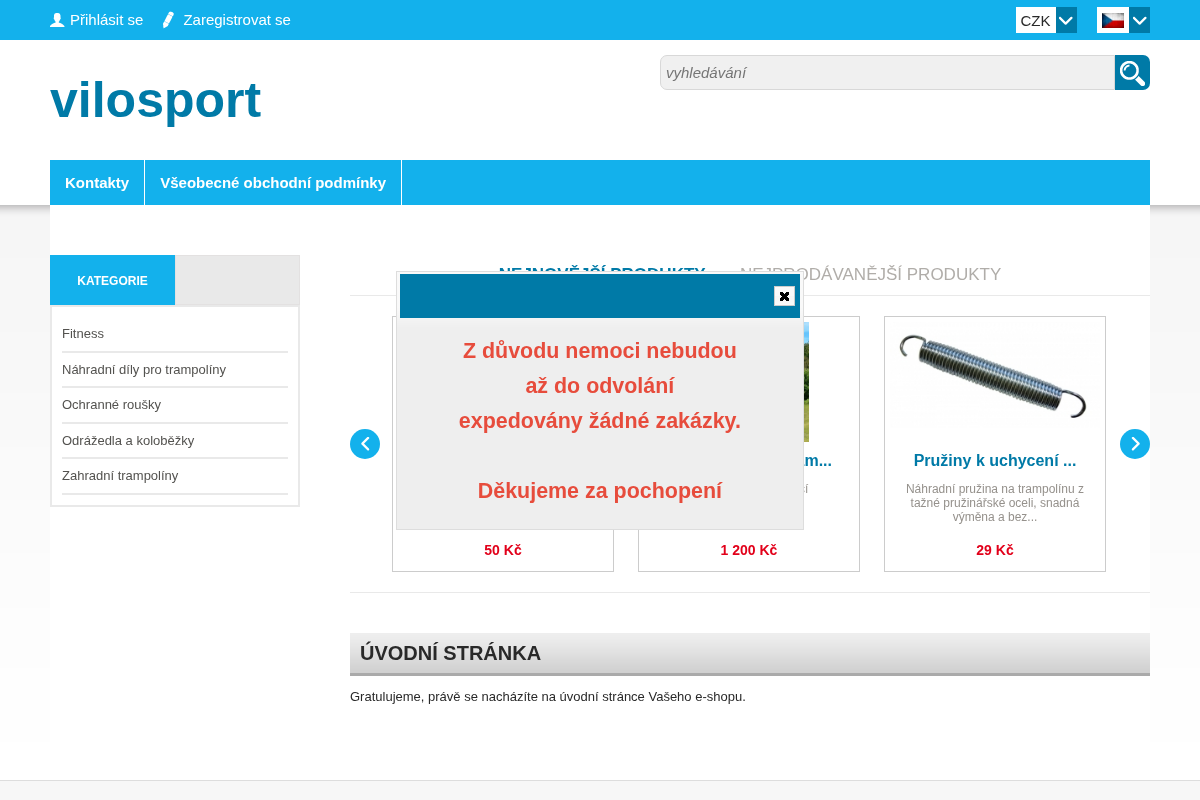Show next products with right arrow

1135,444
